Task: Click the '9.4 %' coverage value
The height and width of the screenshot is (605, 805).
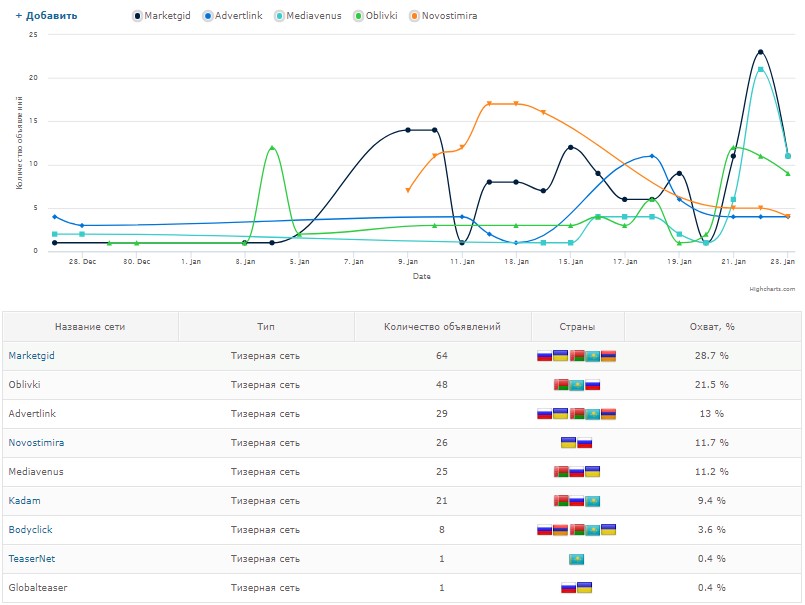Action: click(x=712, y=501)
